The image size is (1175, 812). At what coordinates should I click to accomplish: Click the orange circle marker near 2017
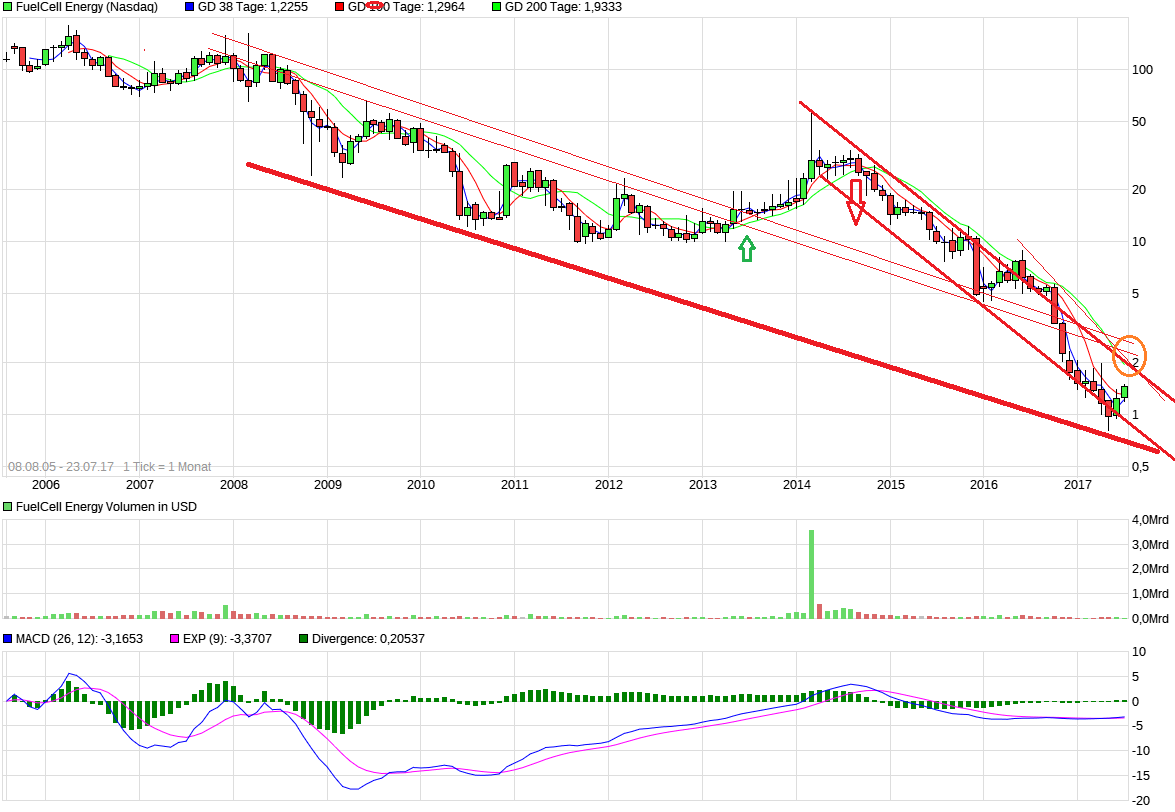click(x=1129, y=355)
